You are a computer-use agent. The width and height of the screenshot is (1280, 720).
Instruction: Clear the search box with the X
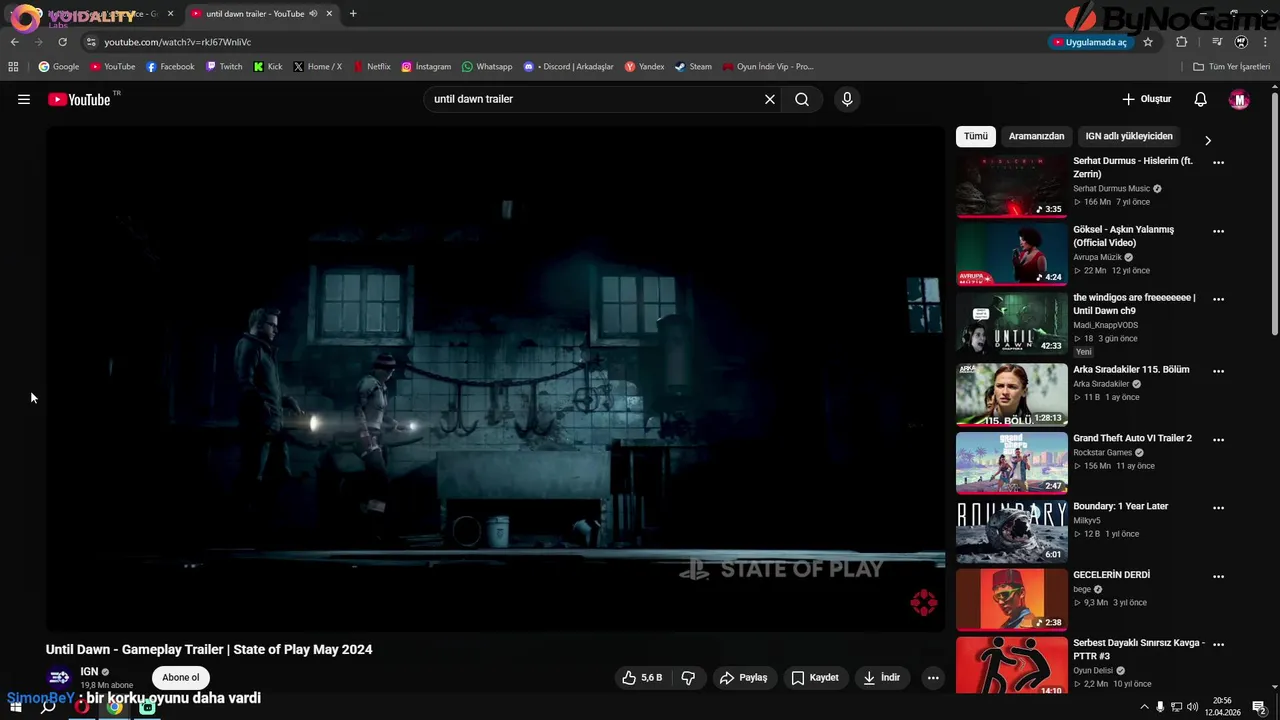(x=770, y=99)
